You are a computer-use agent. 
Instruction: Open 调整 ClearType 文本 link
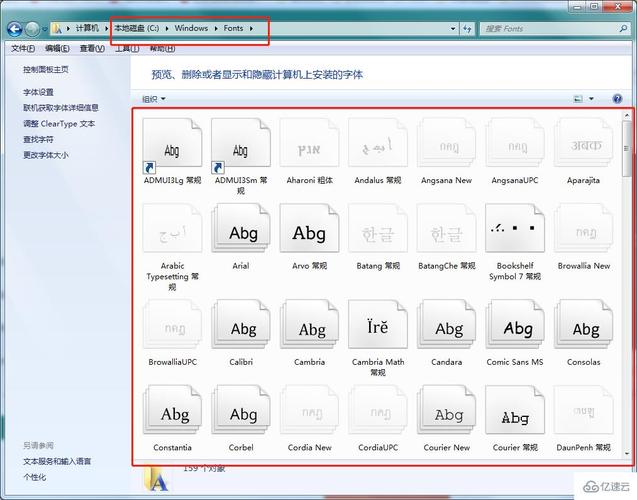59,124
